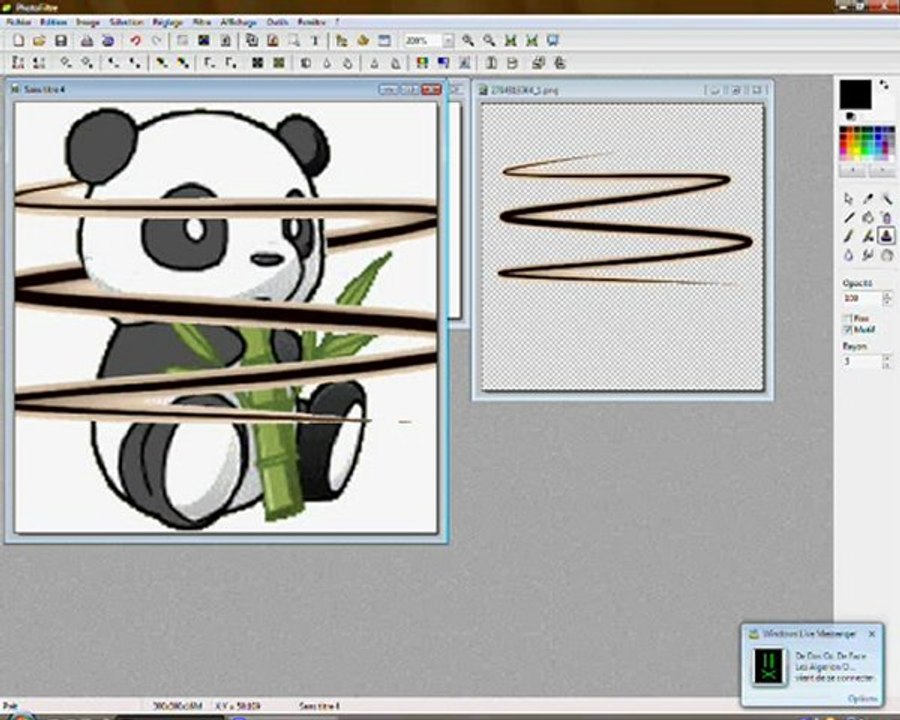Show next palette colors button

pos(881,170)
